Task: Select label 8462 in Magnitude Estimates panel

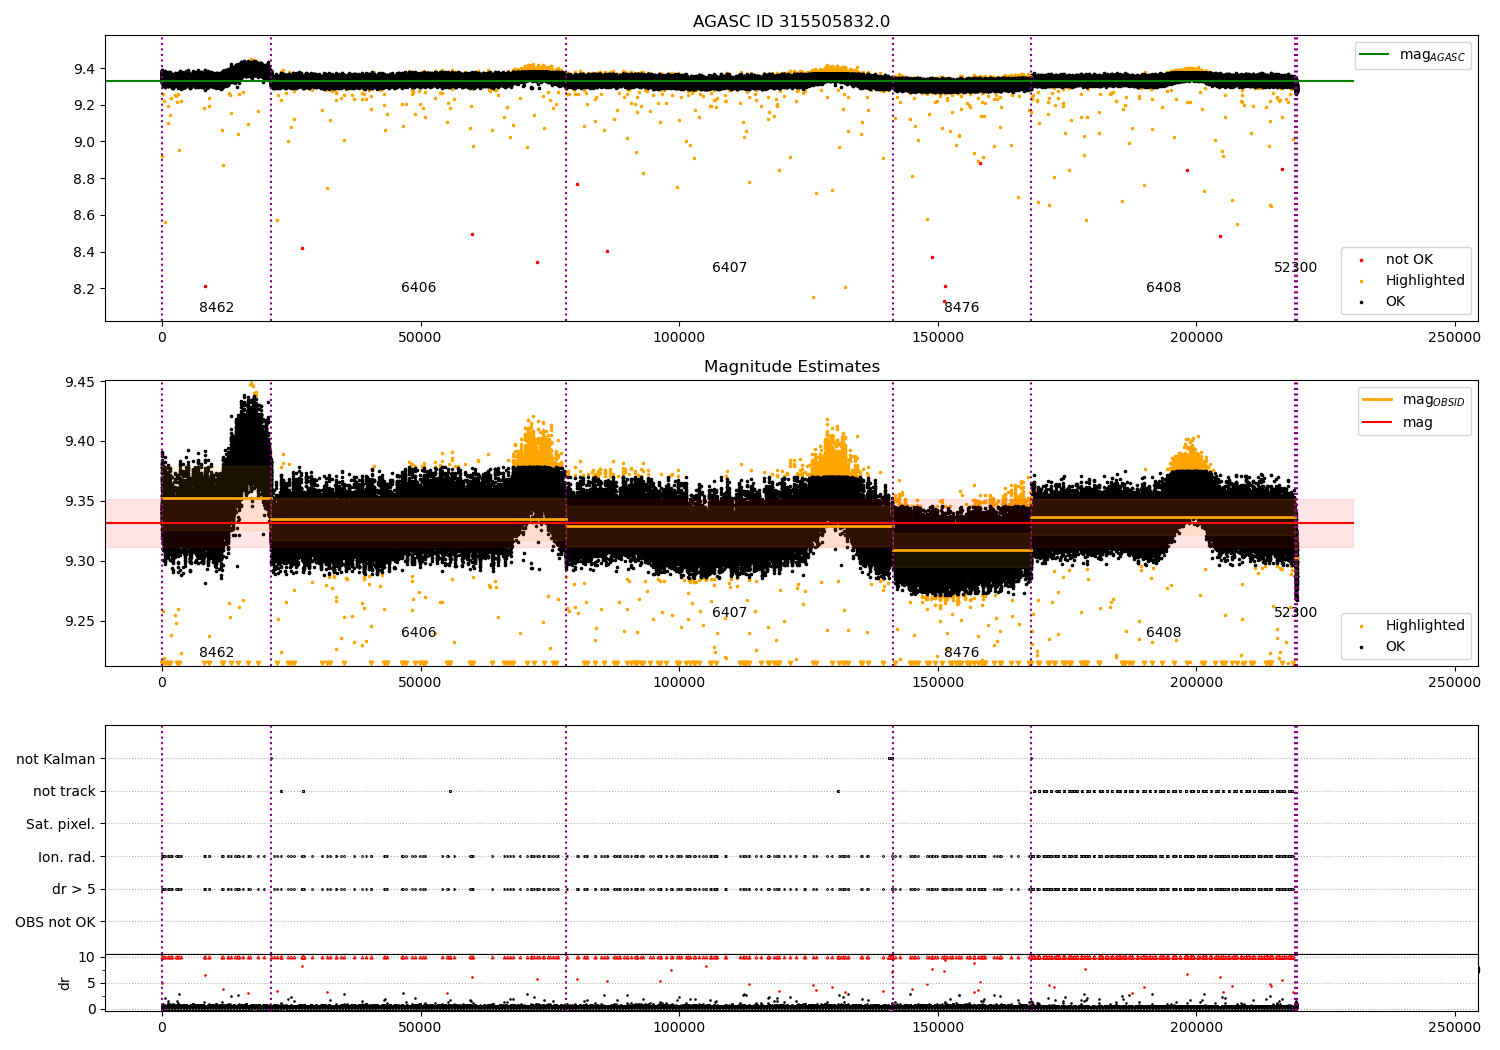Action: coord(216,653)
